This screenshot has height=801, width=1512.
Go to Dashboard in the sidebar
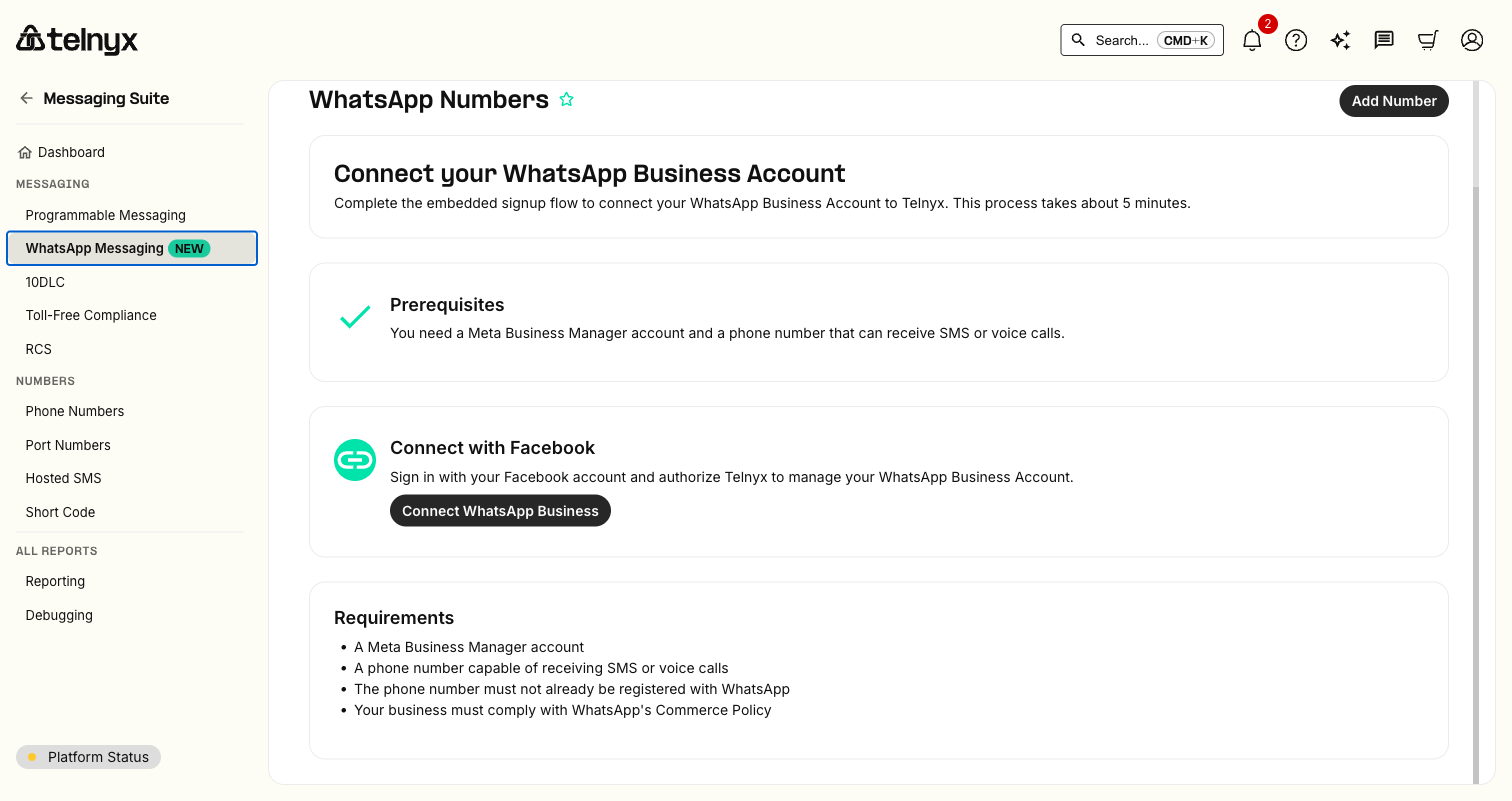[x=71, y=152]
